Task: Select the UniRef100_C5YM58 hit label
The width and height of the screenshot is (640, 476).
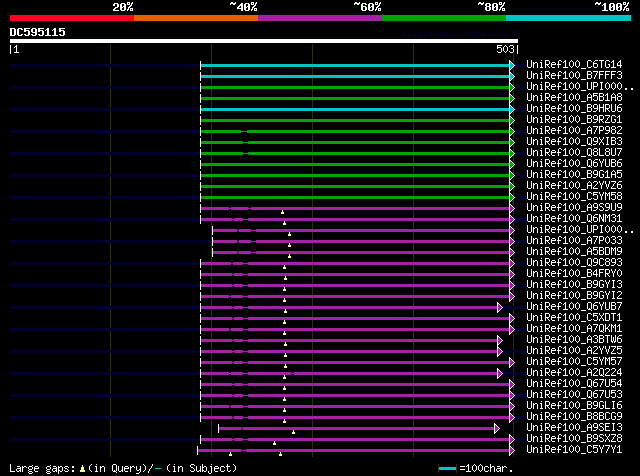Action: pyautogui.click(x=560, y=197)
